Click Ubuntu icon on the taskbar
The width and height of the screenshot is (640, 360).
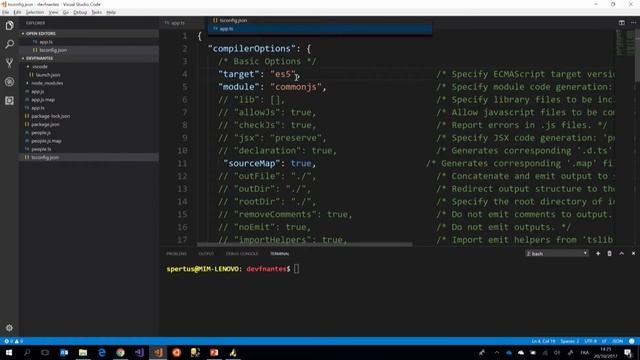tap(176, 353)
